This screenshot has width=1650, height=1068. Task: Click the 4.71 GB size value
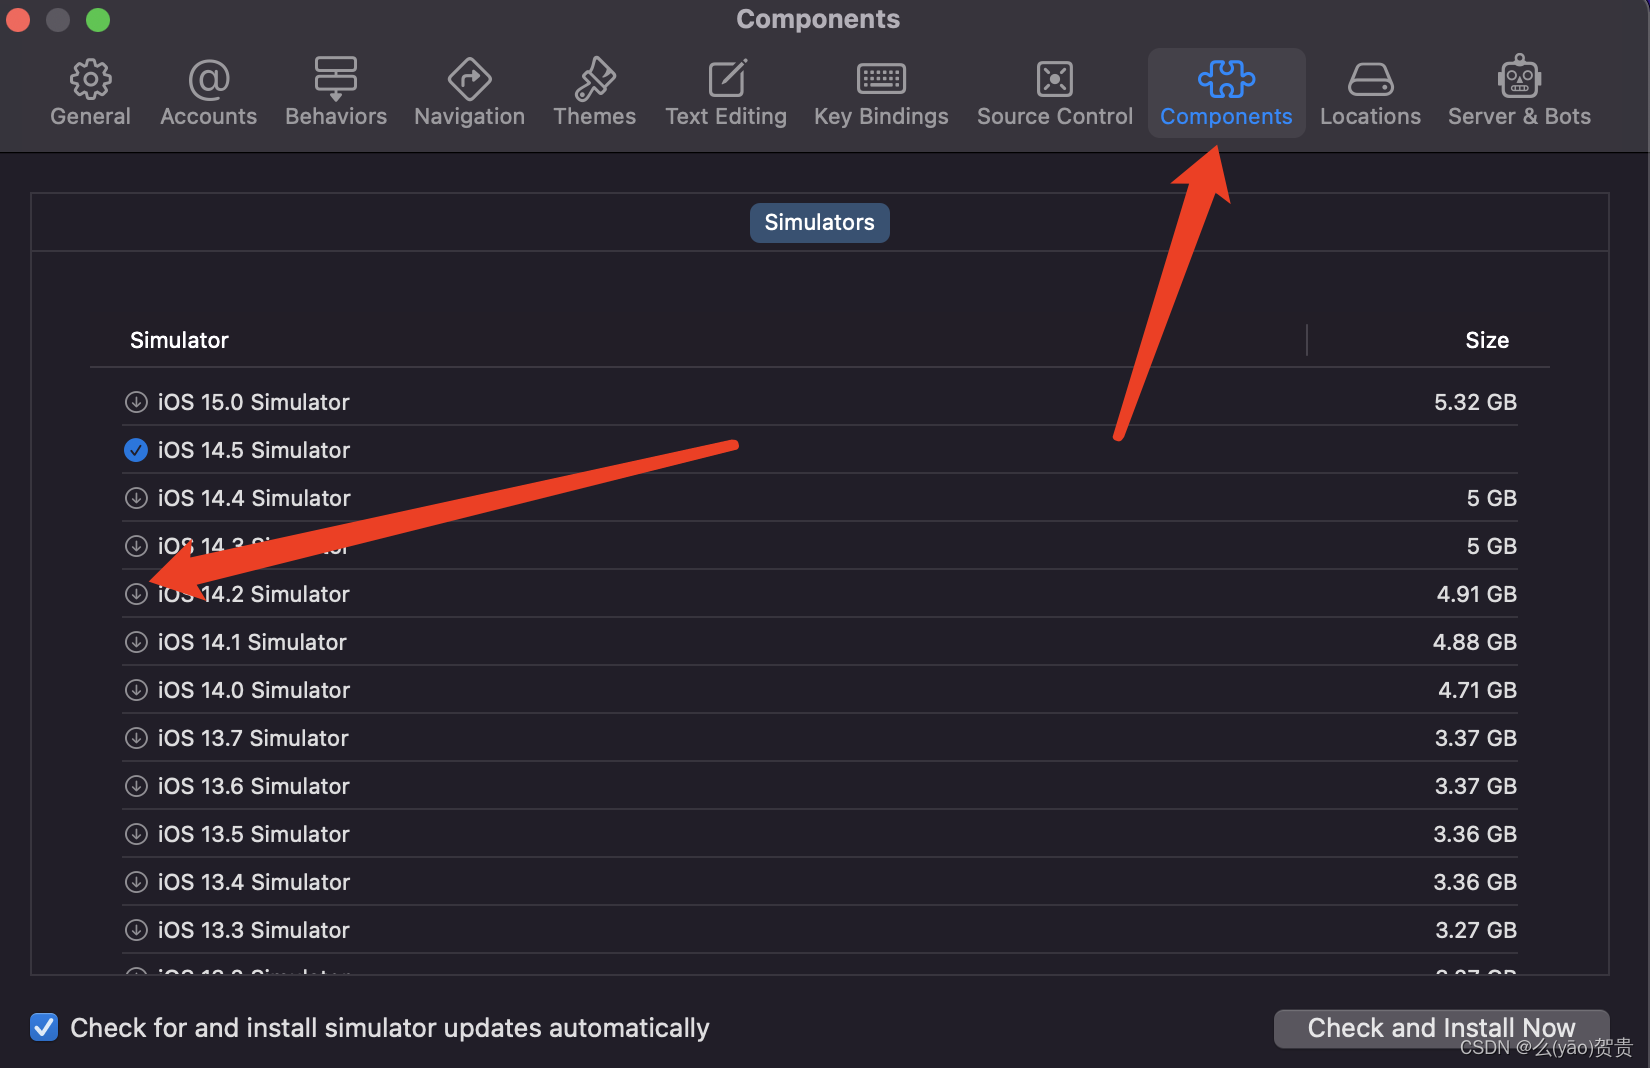click(1477, 690)
